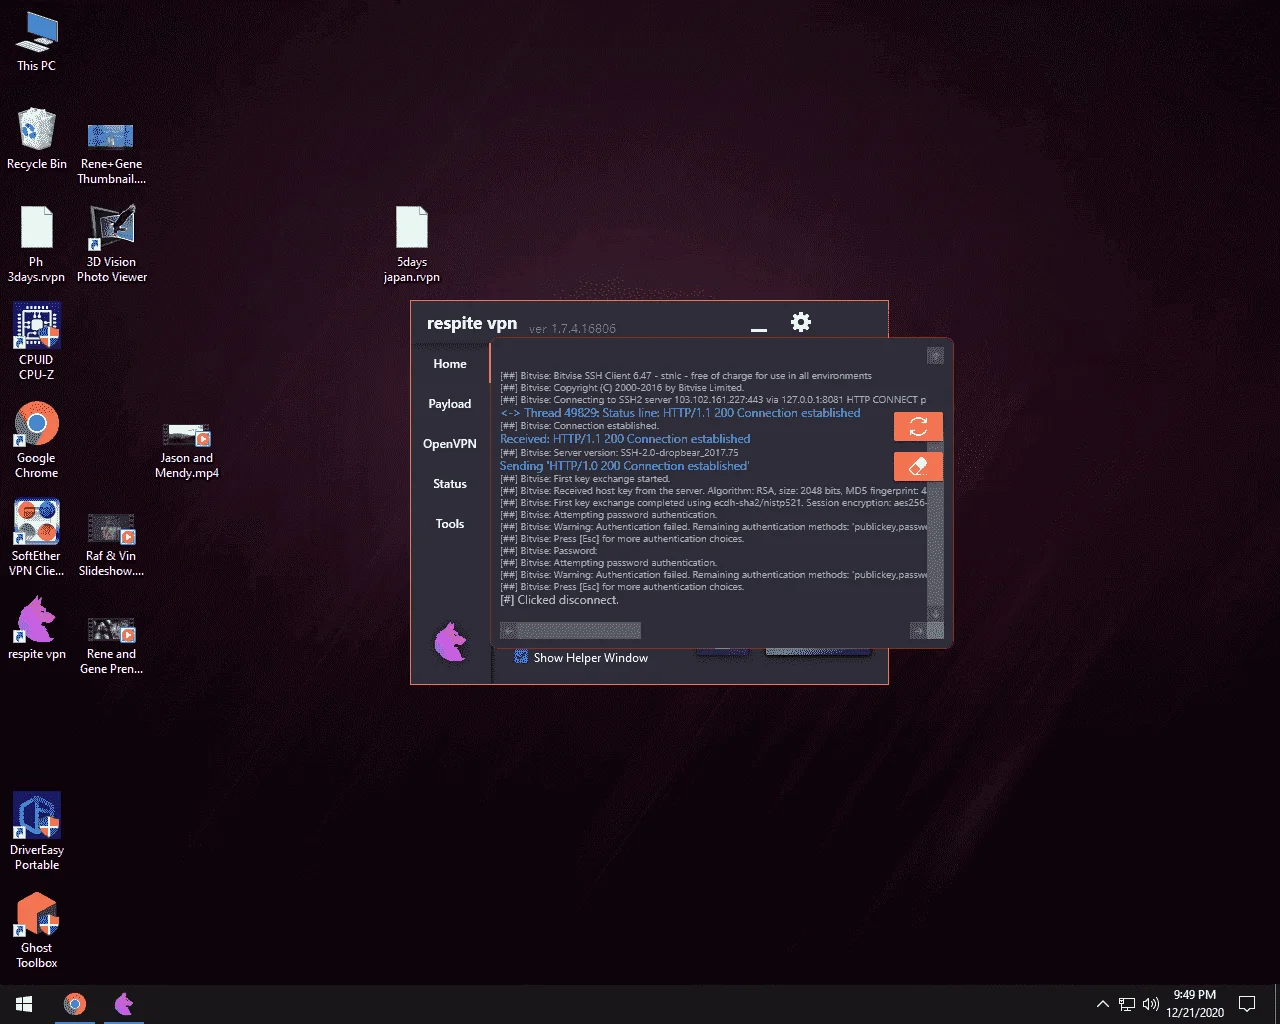Switch to the Payload tab

[450, 404]
